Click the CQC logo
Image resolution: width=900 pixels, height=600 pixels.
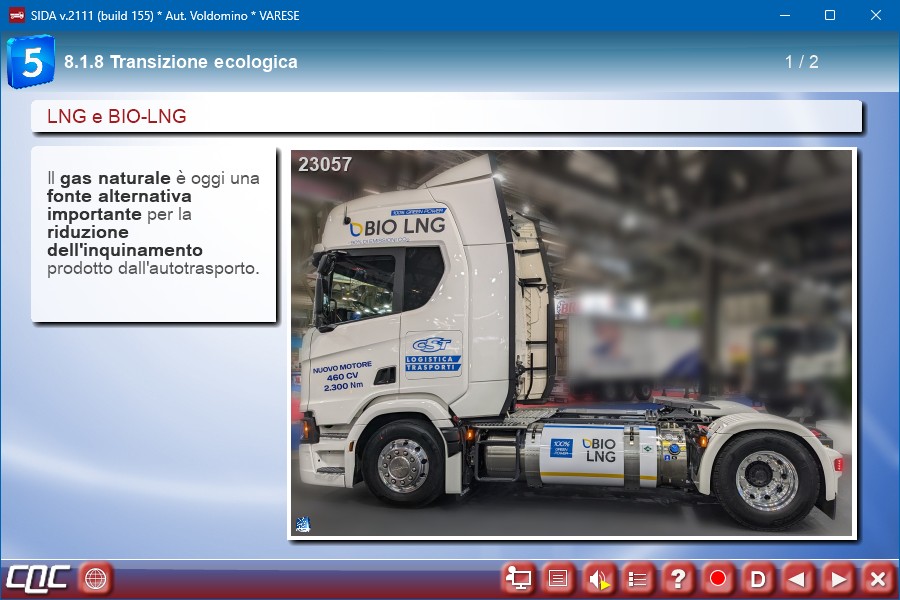click(x=38, y=578)
